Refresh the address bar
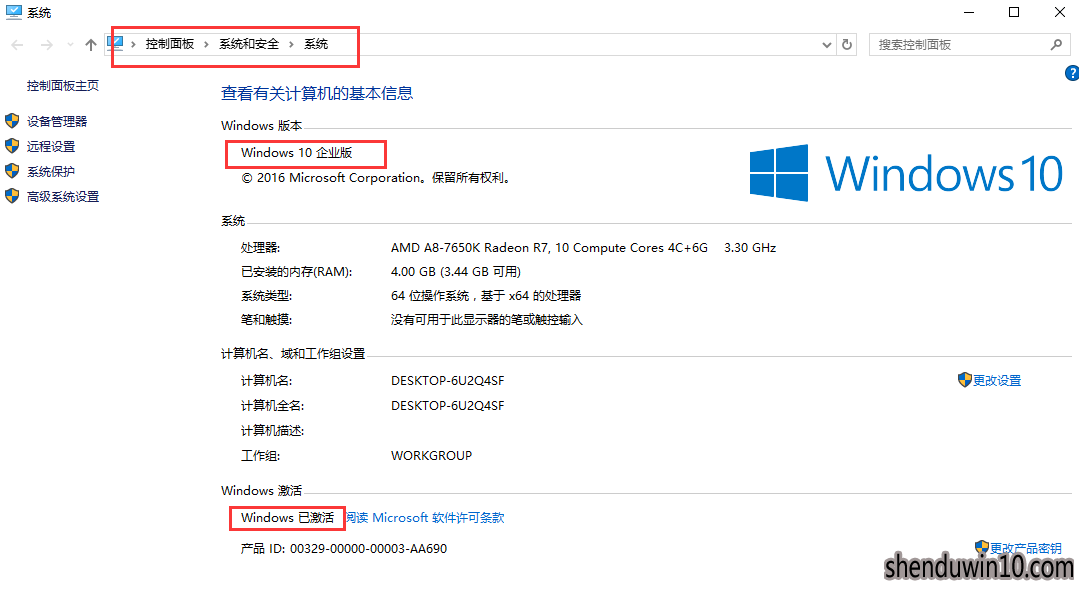The width and height of the screenshot is (1079, 593). coord(847,45)
